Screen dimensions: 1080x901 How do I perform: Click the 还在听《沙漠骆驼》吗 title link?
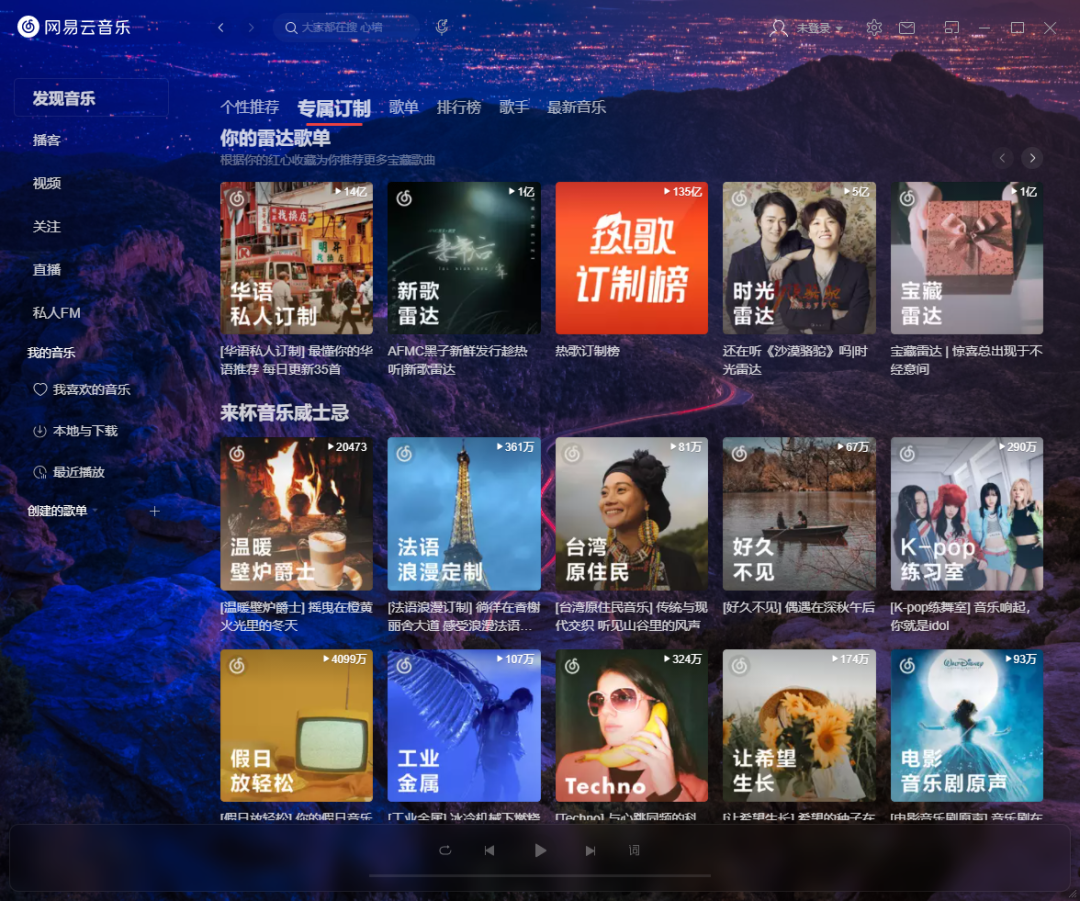point(795,360)
